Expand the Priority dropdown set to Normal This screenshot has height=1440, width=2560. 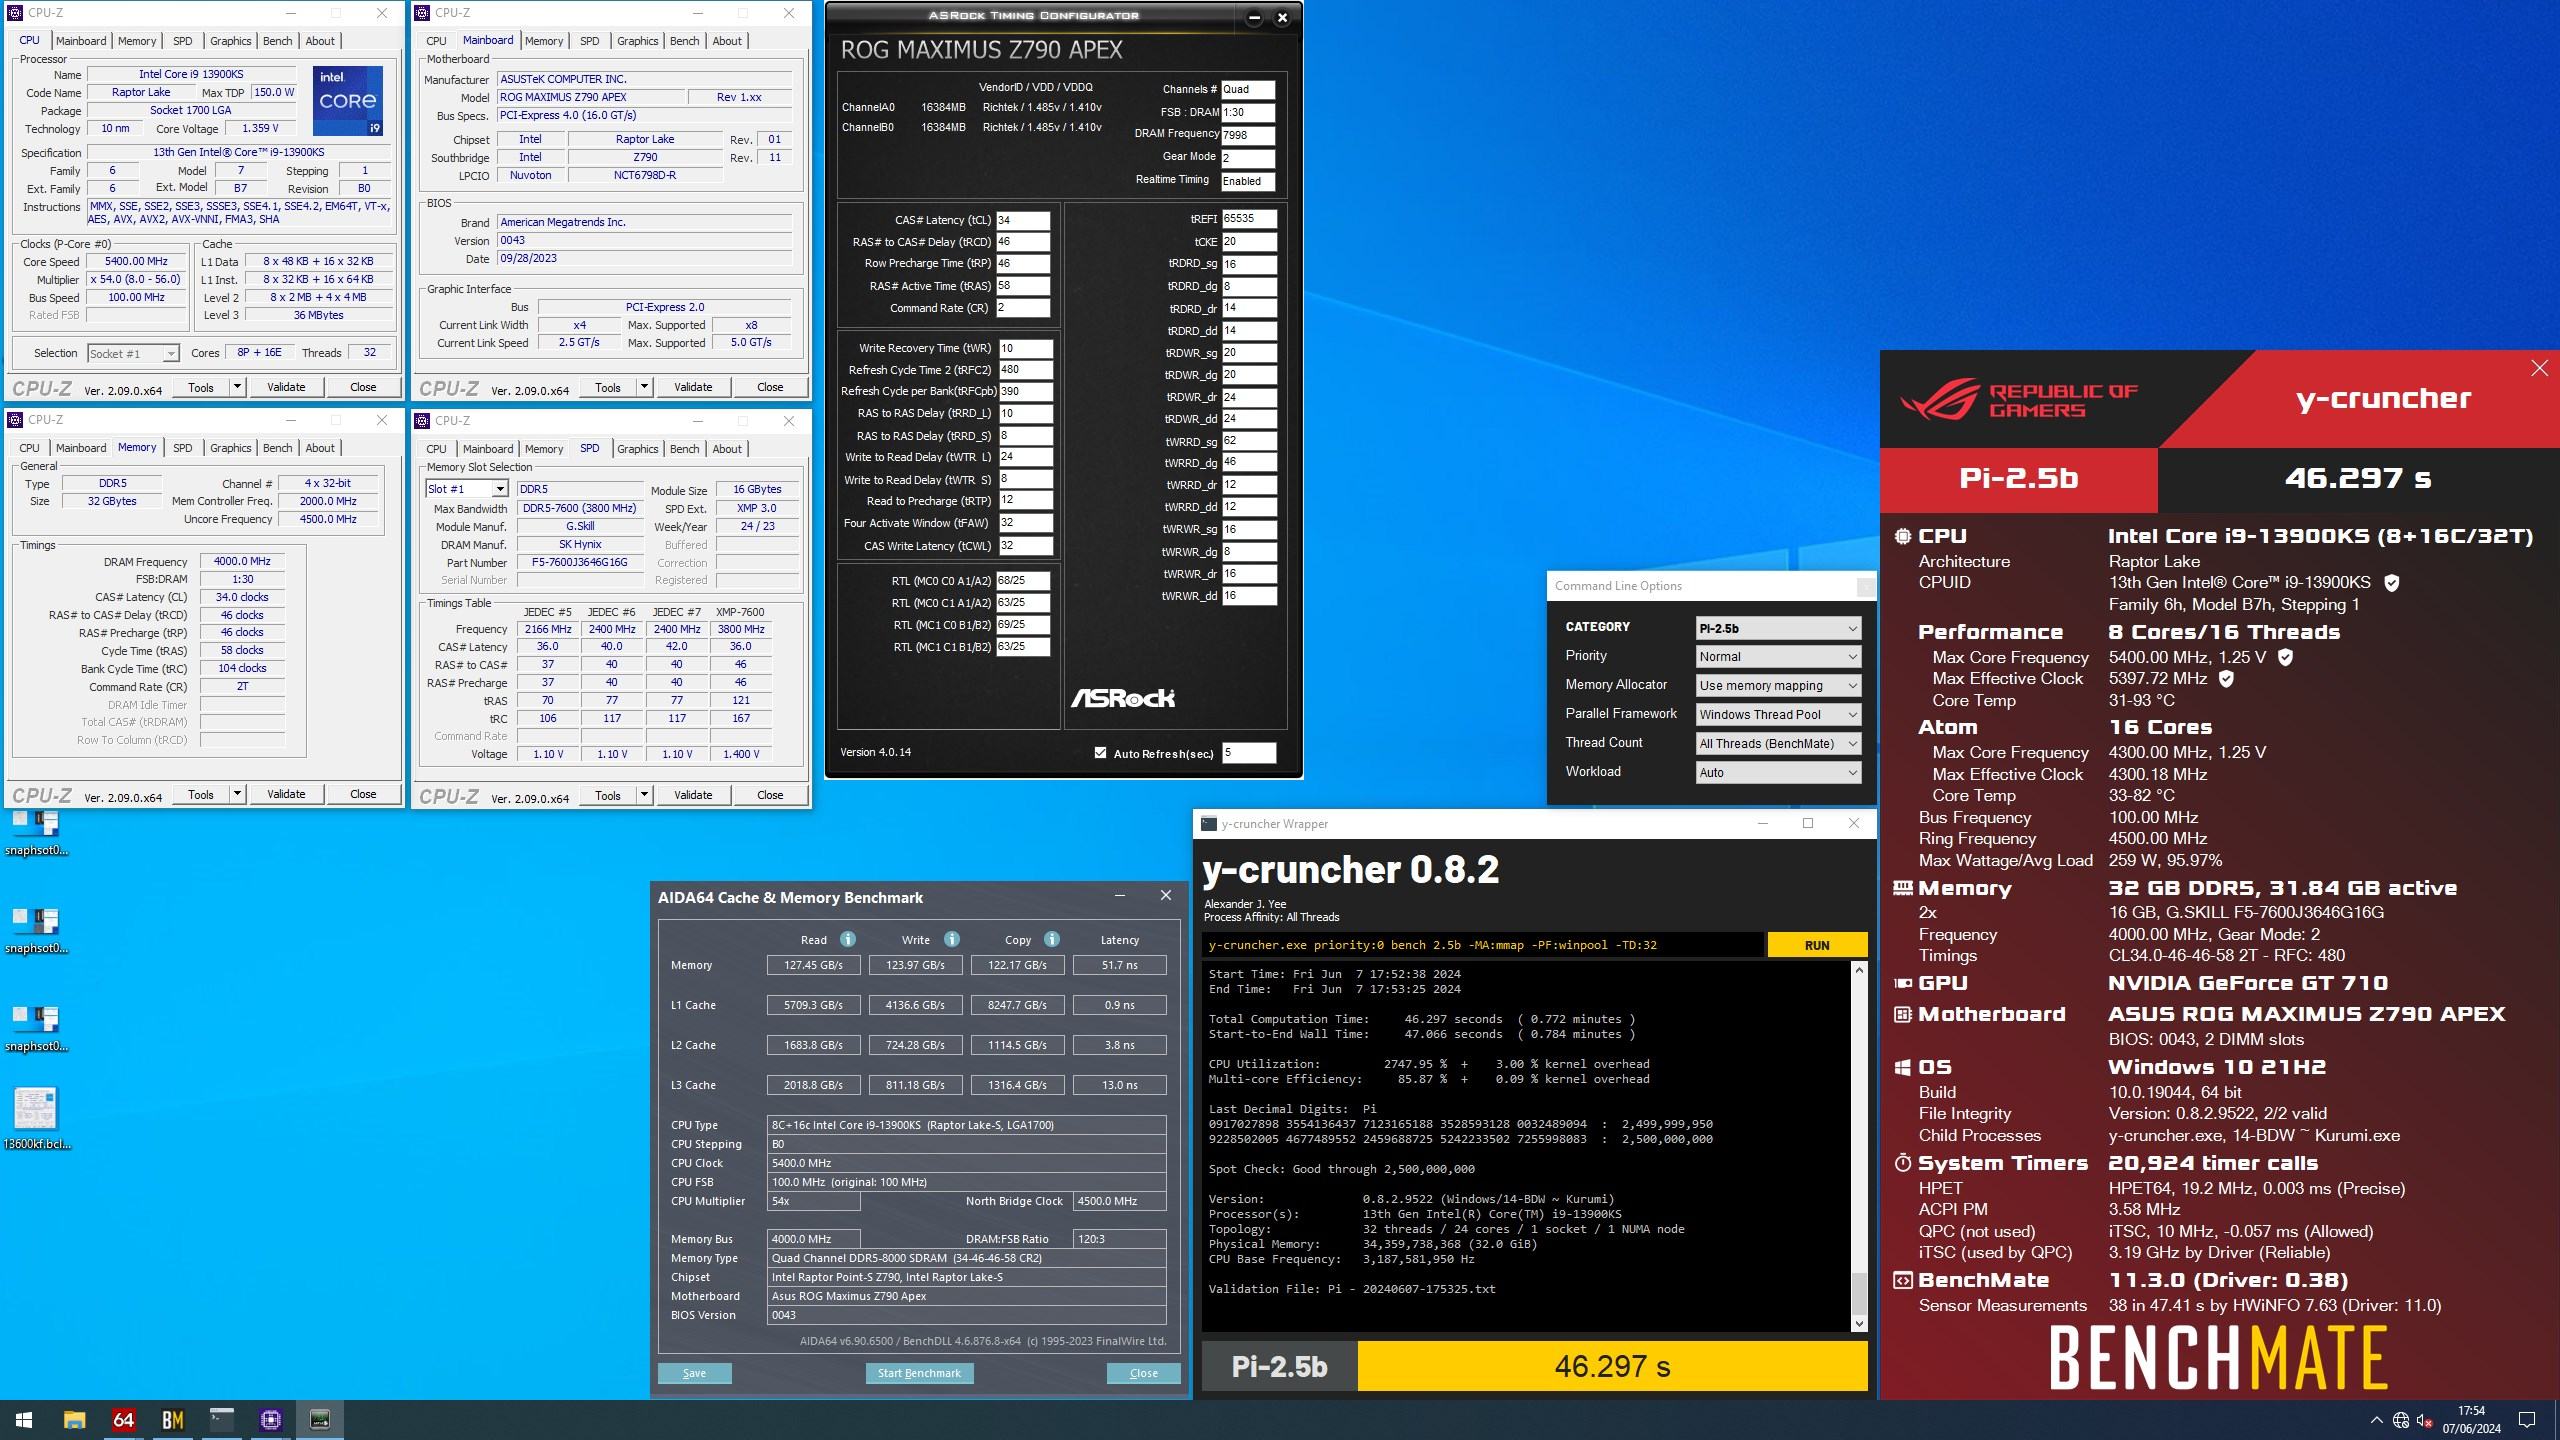[x=1779, y=657]
